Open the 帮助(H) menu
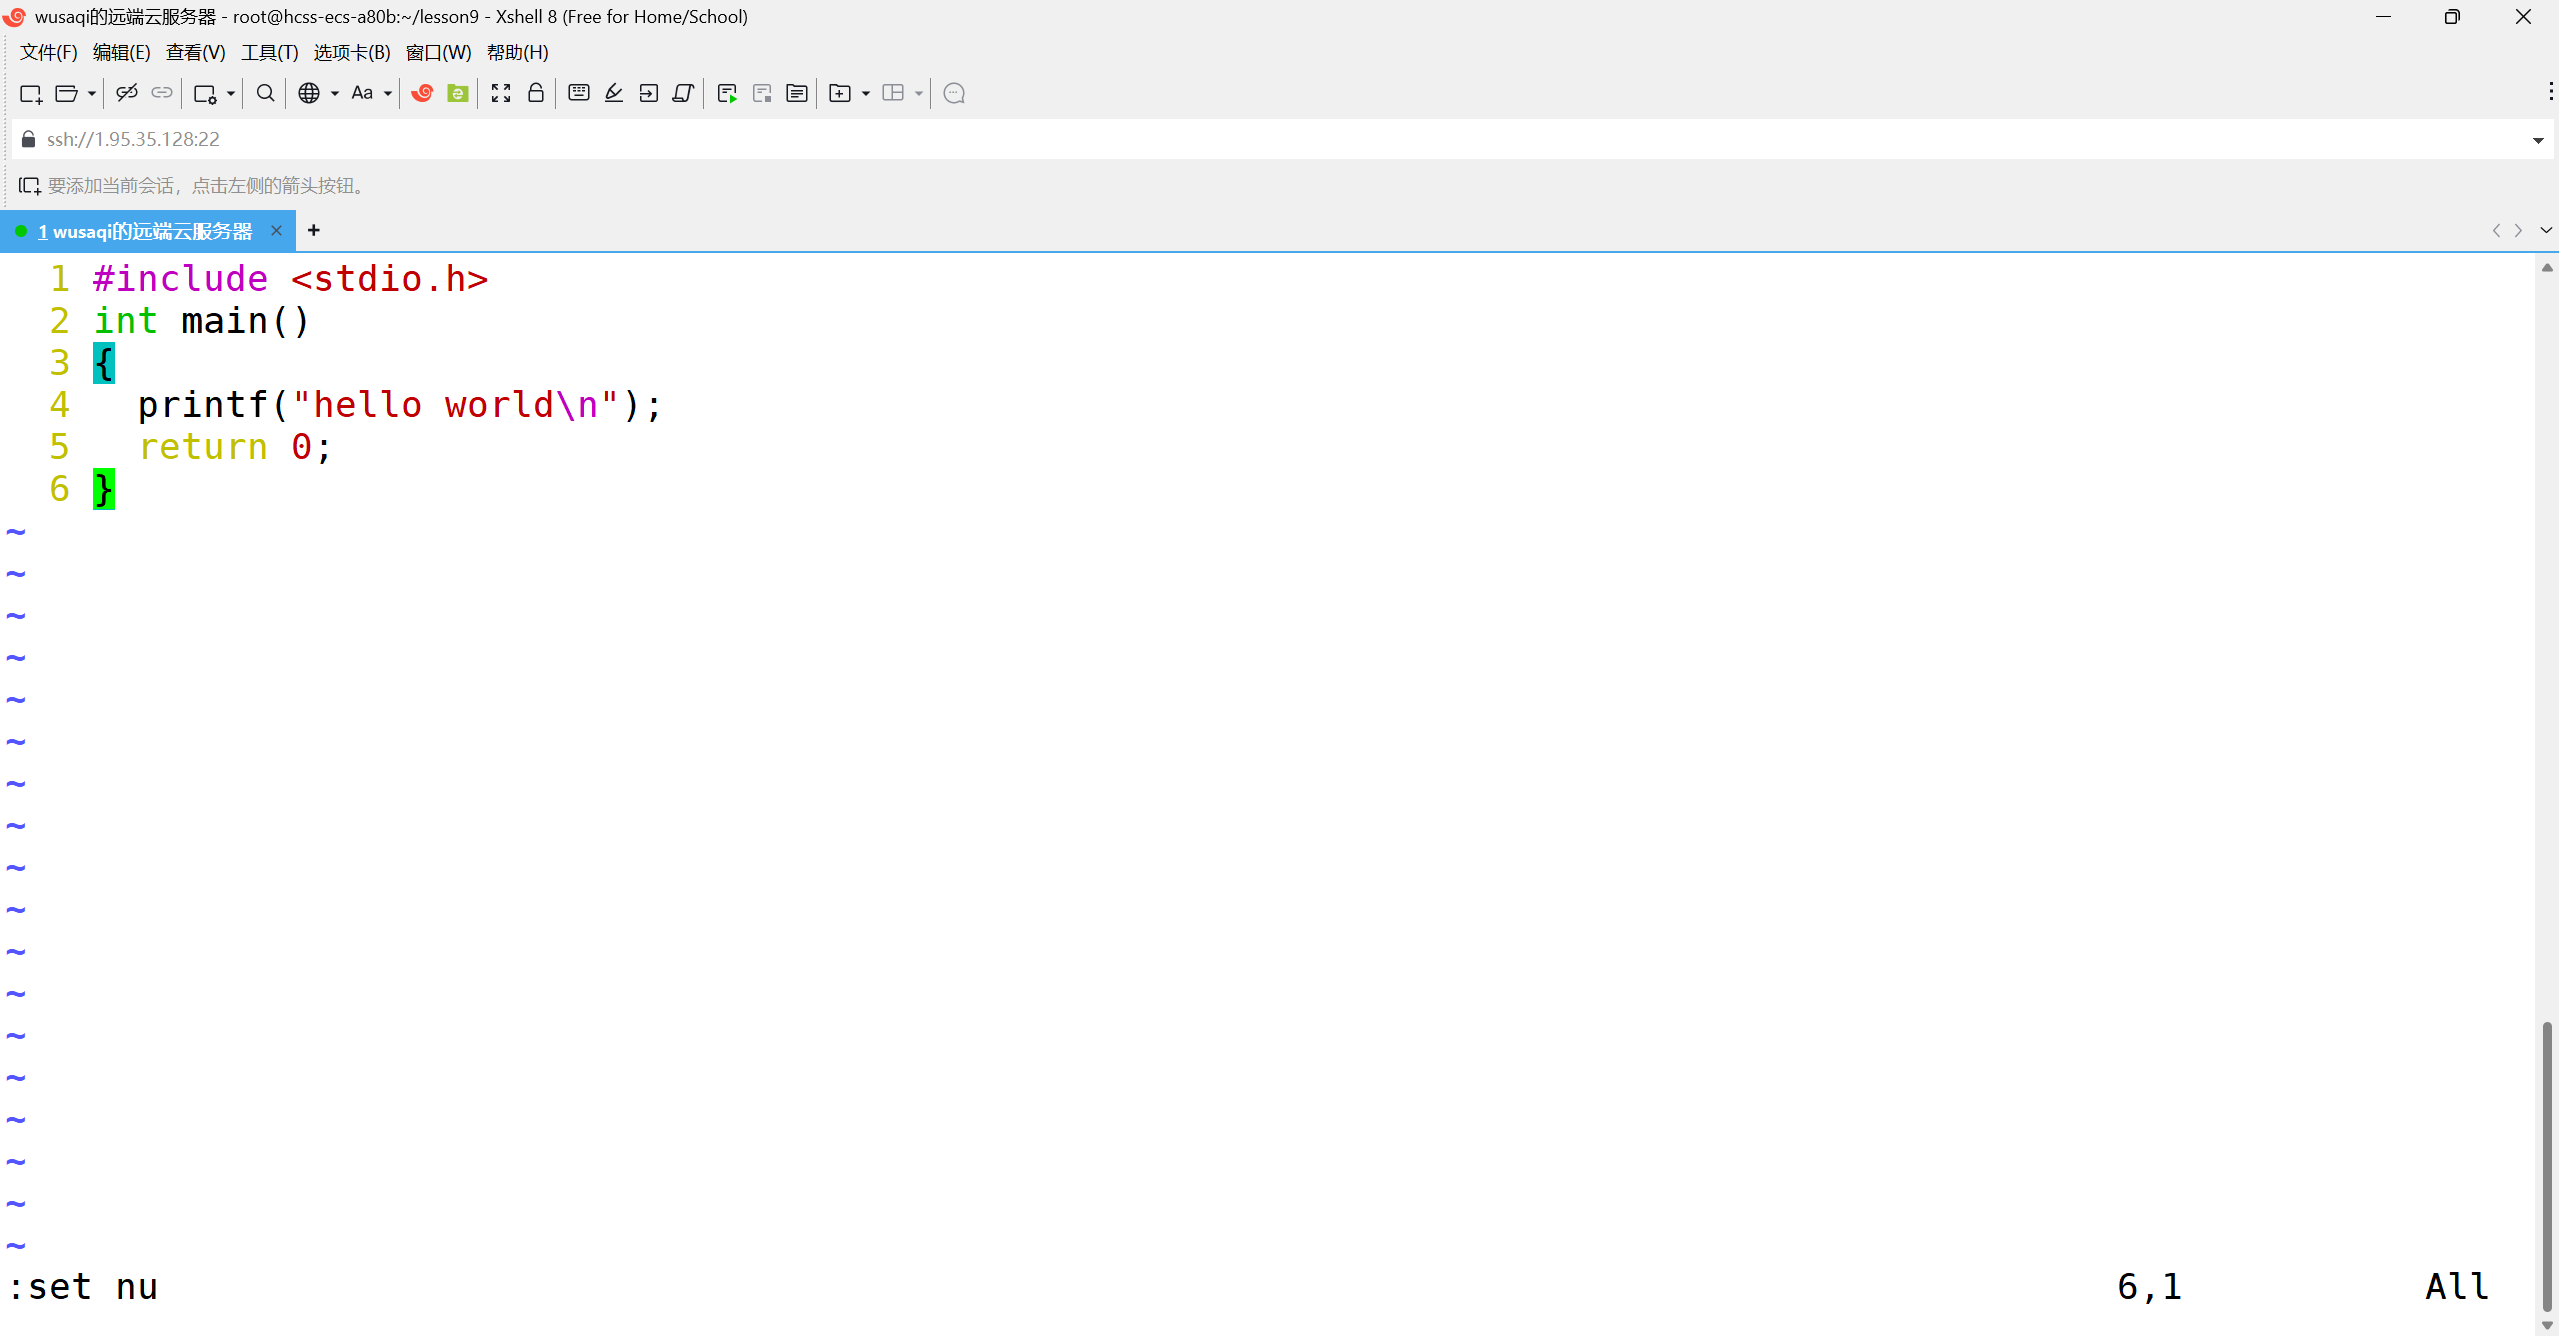Image resolution: width=2559 pixels, height=1336 pixels. (x=518, y=52)
